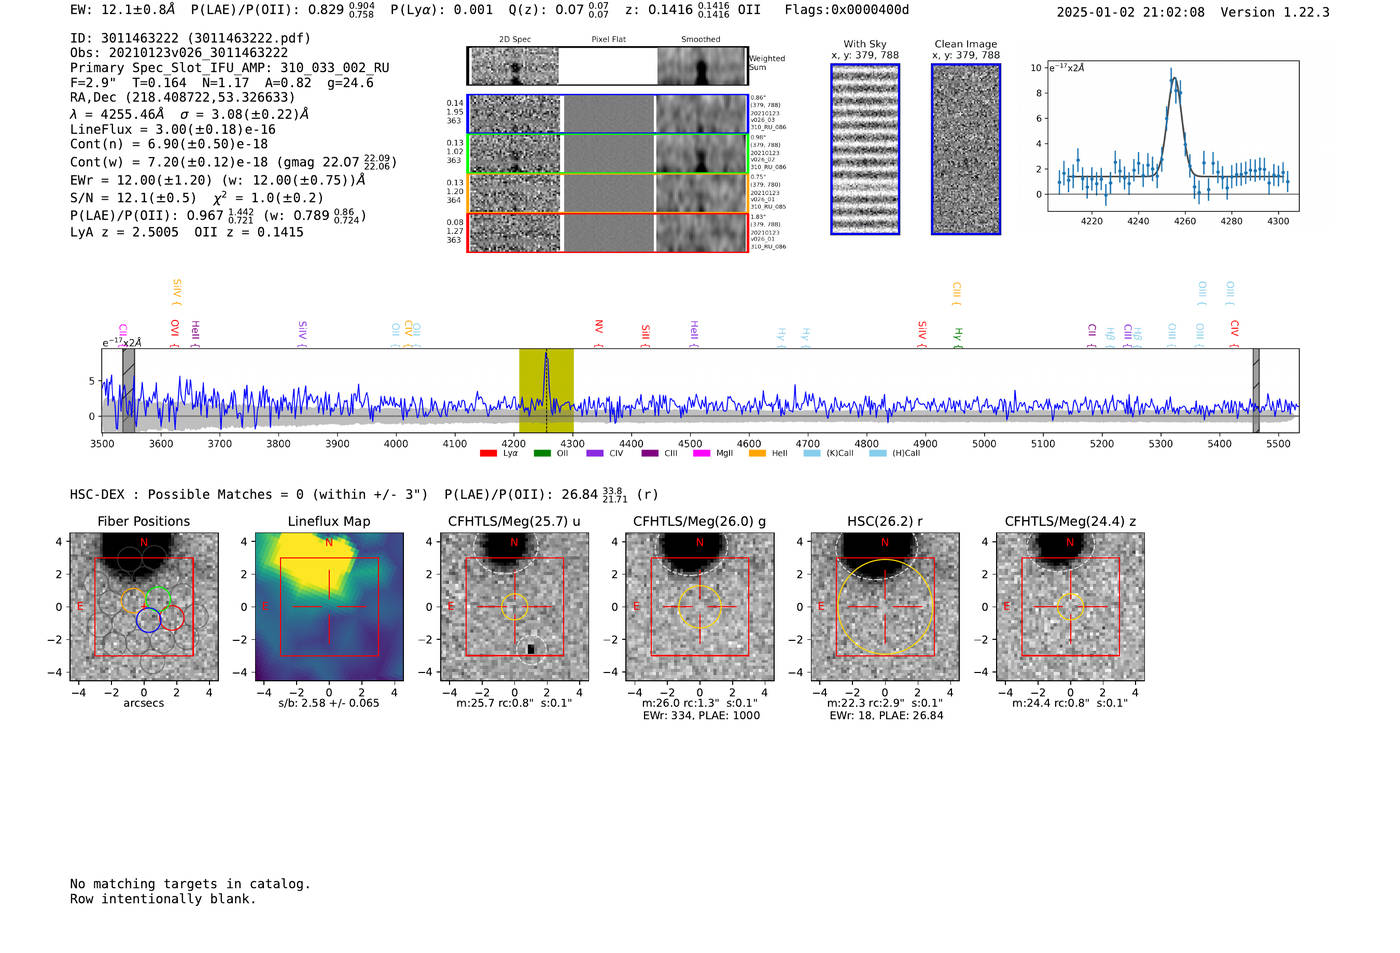Click the orange CIII line marker
The height and width of the screenshot is (953, 1400).
tap(956, 293)
